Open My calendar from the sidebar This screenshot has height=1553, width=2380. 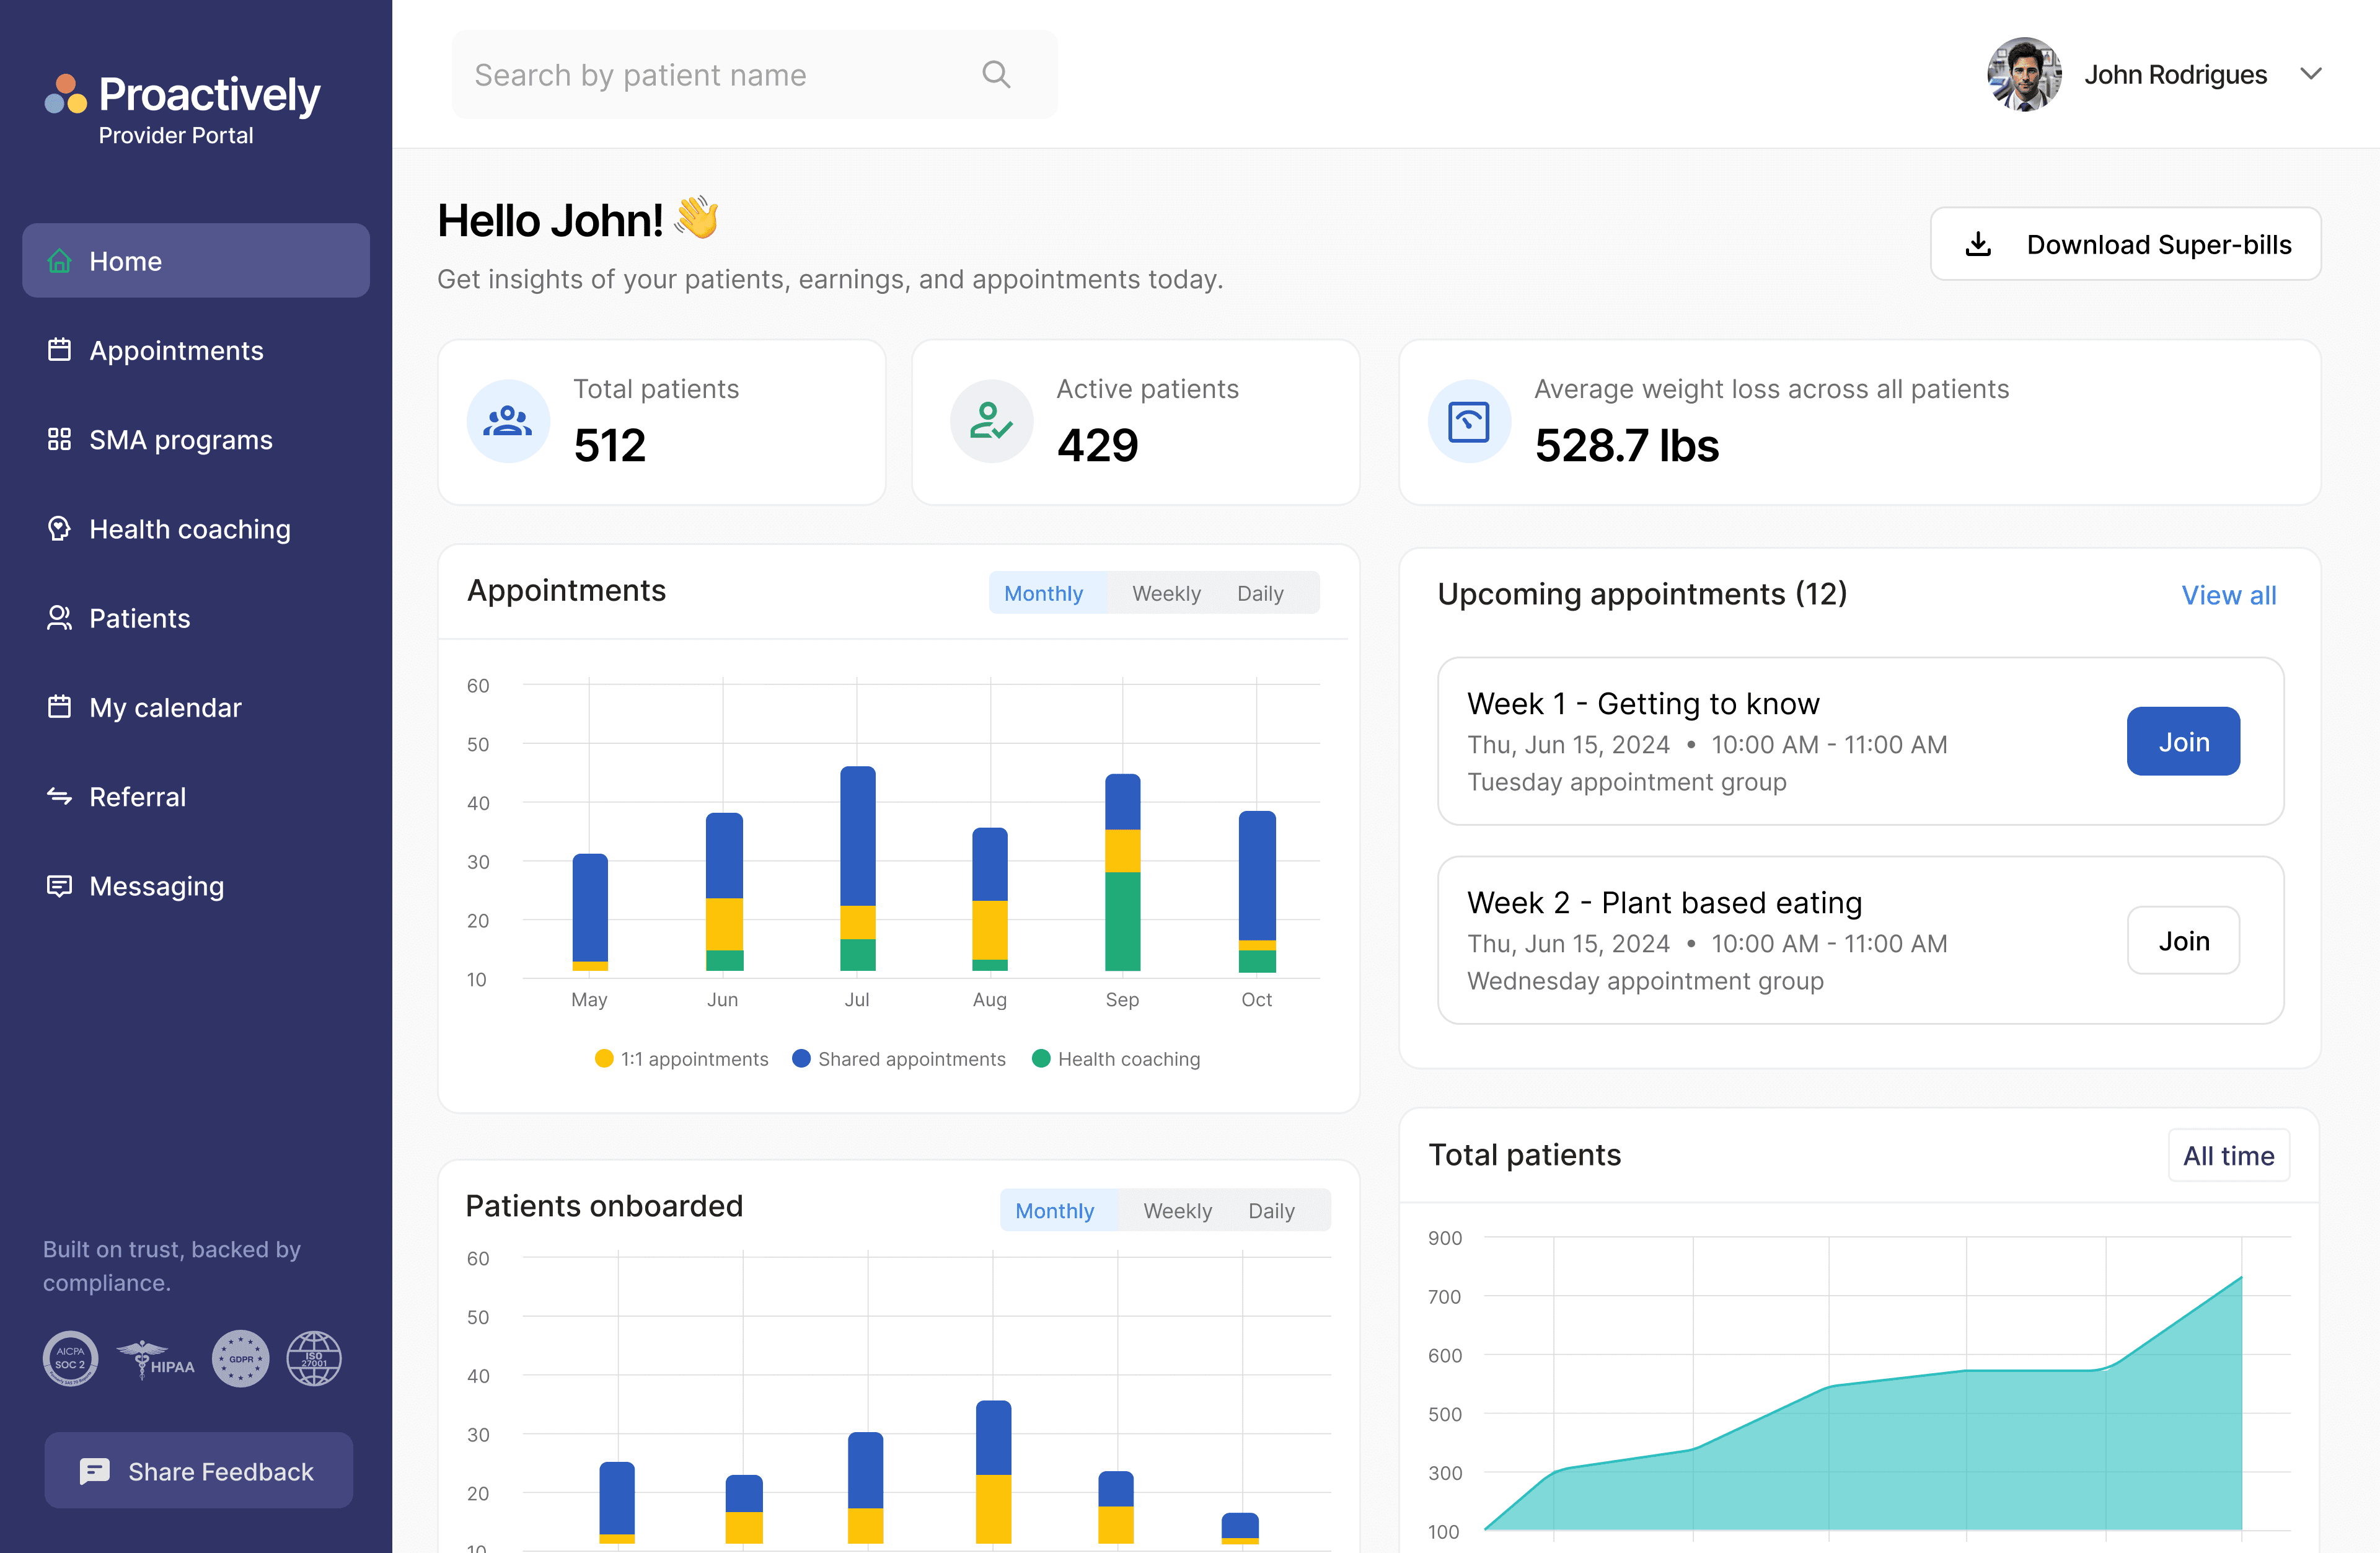coord(165,707)
